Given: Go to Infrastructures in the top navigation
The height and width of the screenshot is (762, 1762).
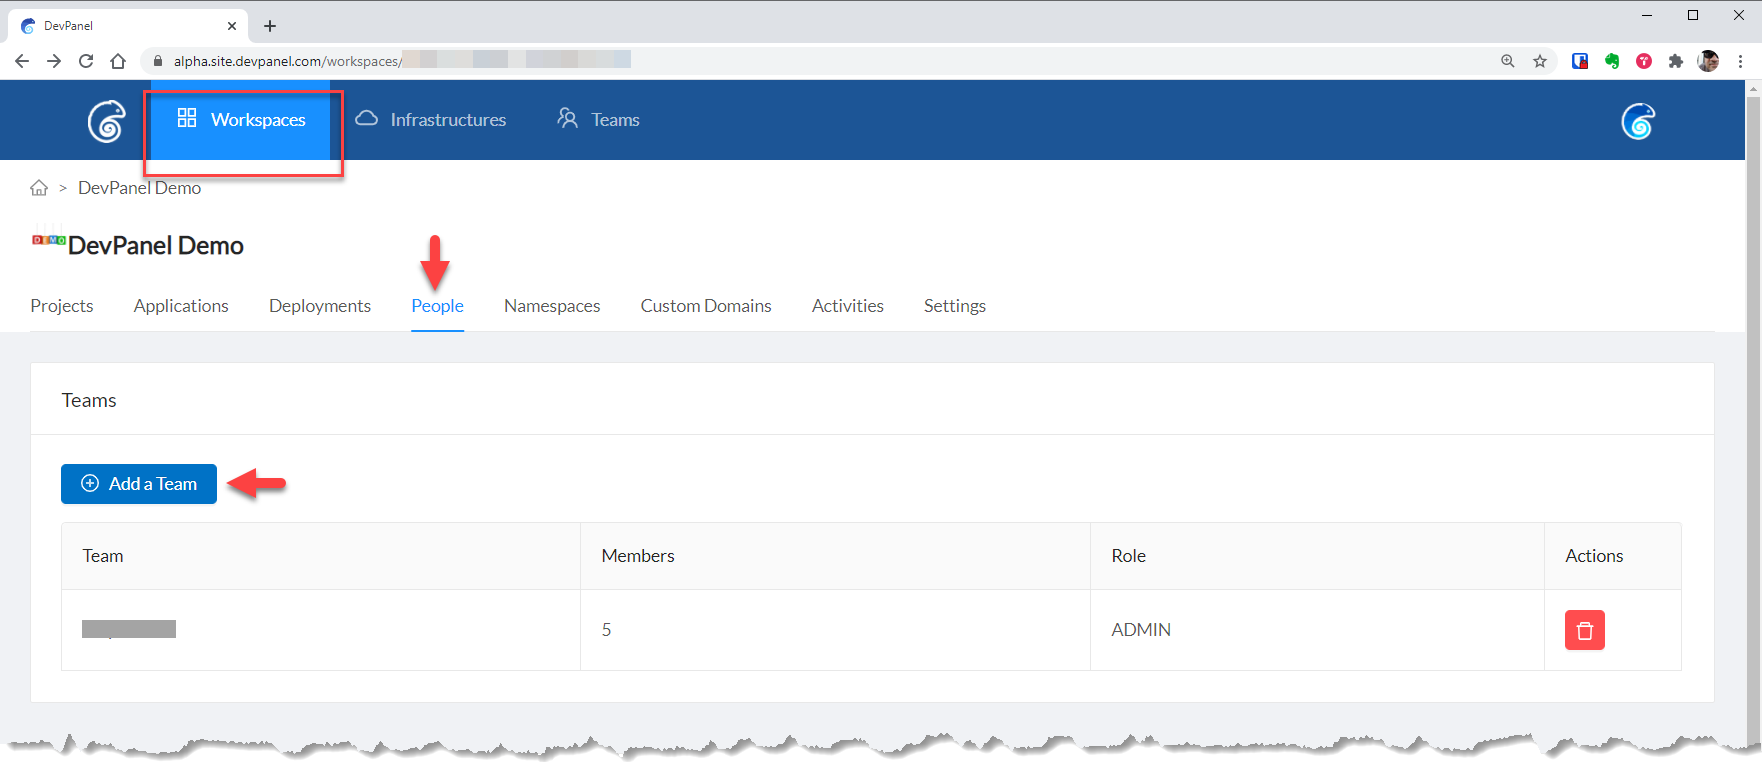Looking at the screenshot, I should 431,120.
